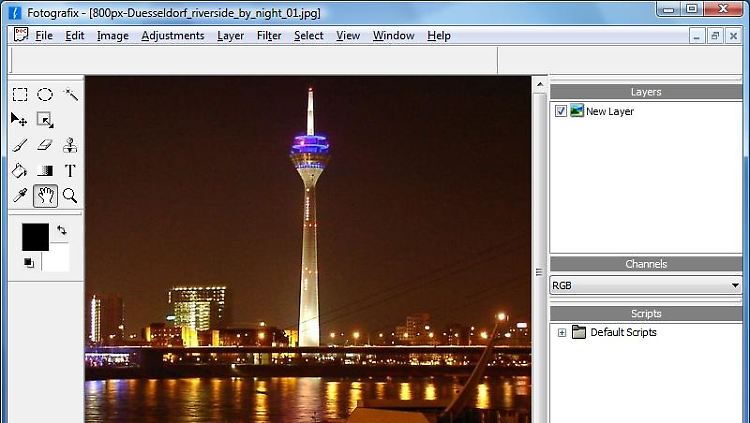Image resolution: width=750 pixels, height=423 pixels.
Task: Activate the Zoom magnifier tool
Action: click(x=70, y=196)
